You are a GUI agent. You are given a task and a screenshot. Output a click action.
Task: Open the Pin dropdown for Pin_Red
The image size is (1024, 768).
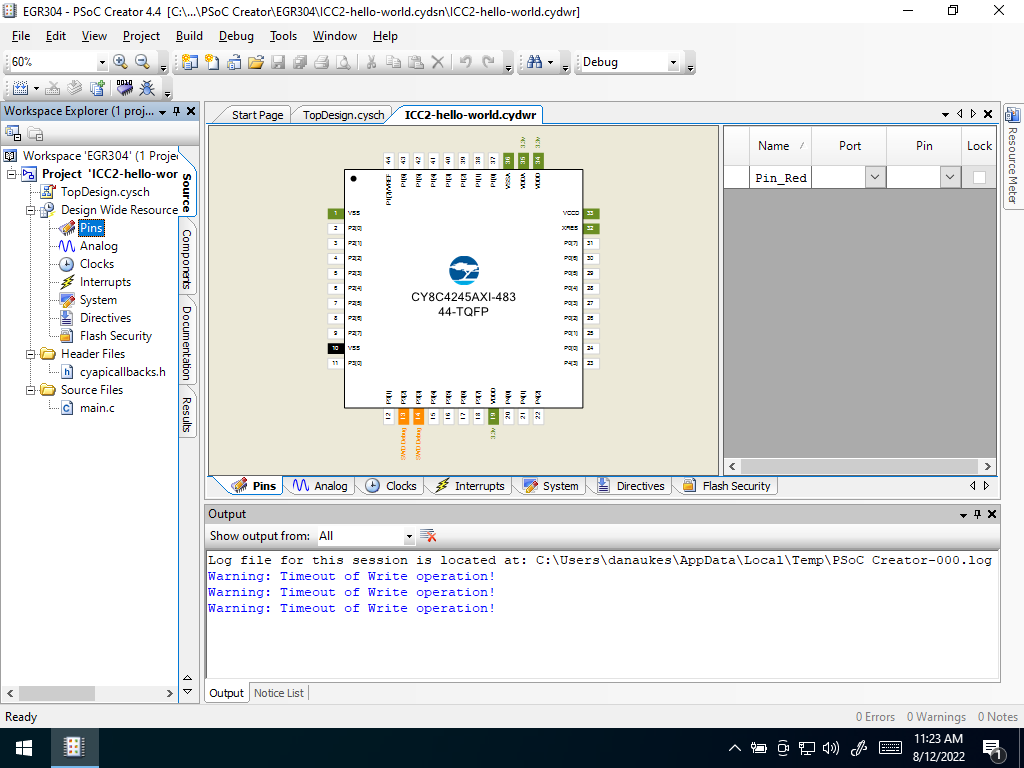click(950, 177)
